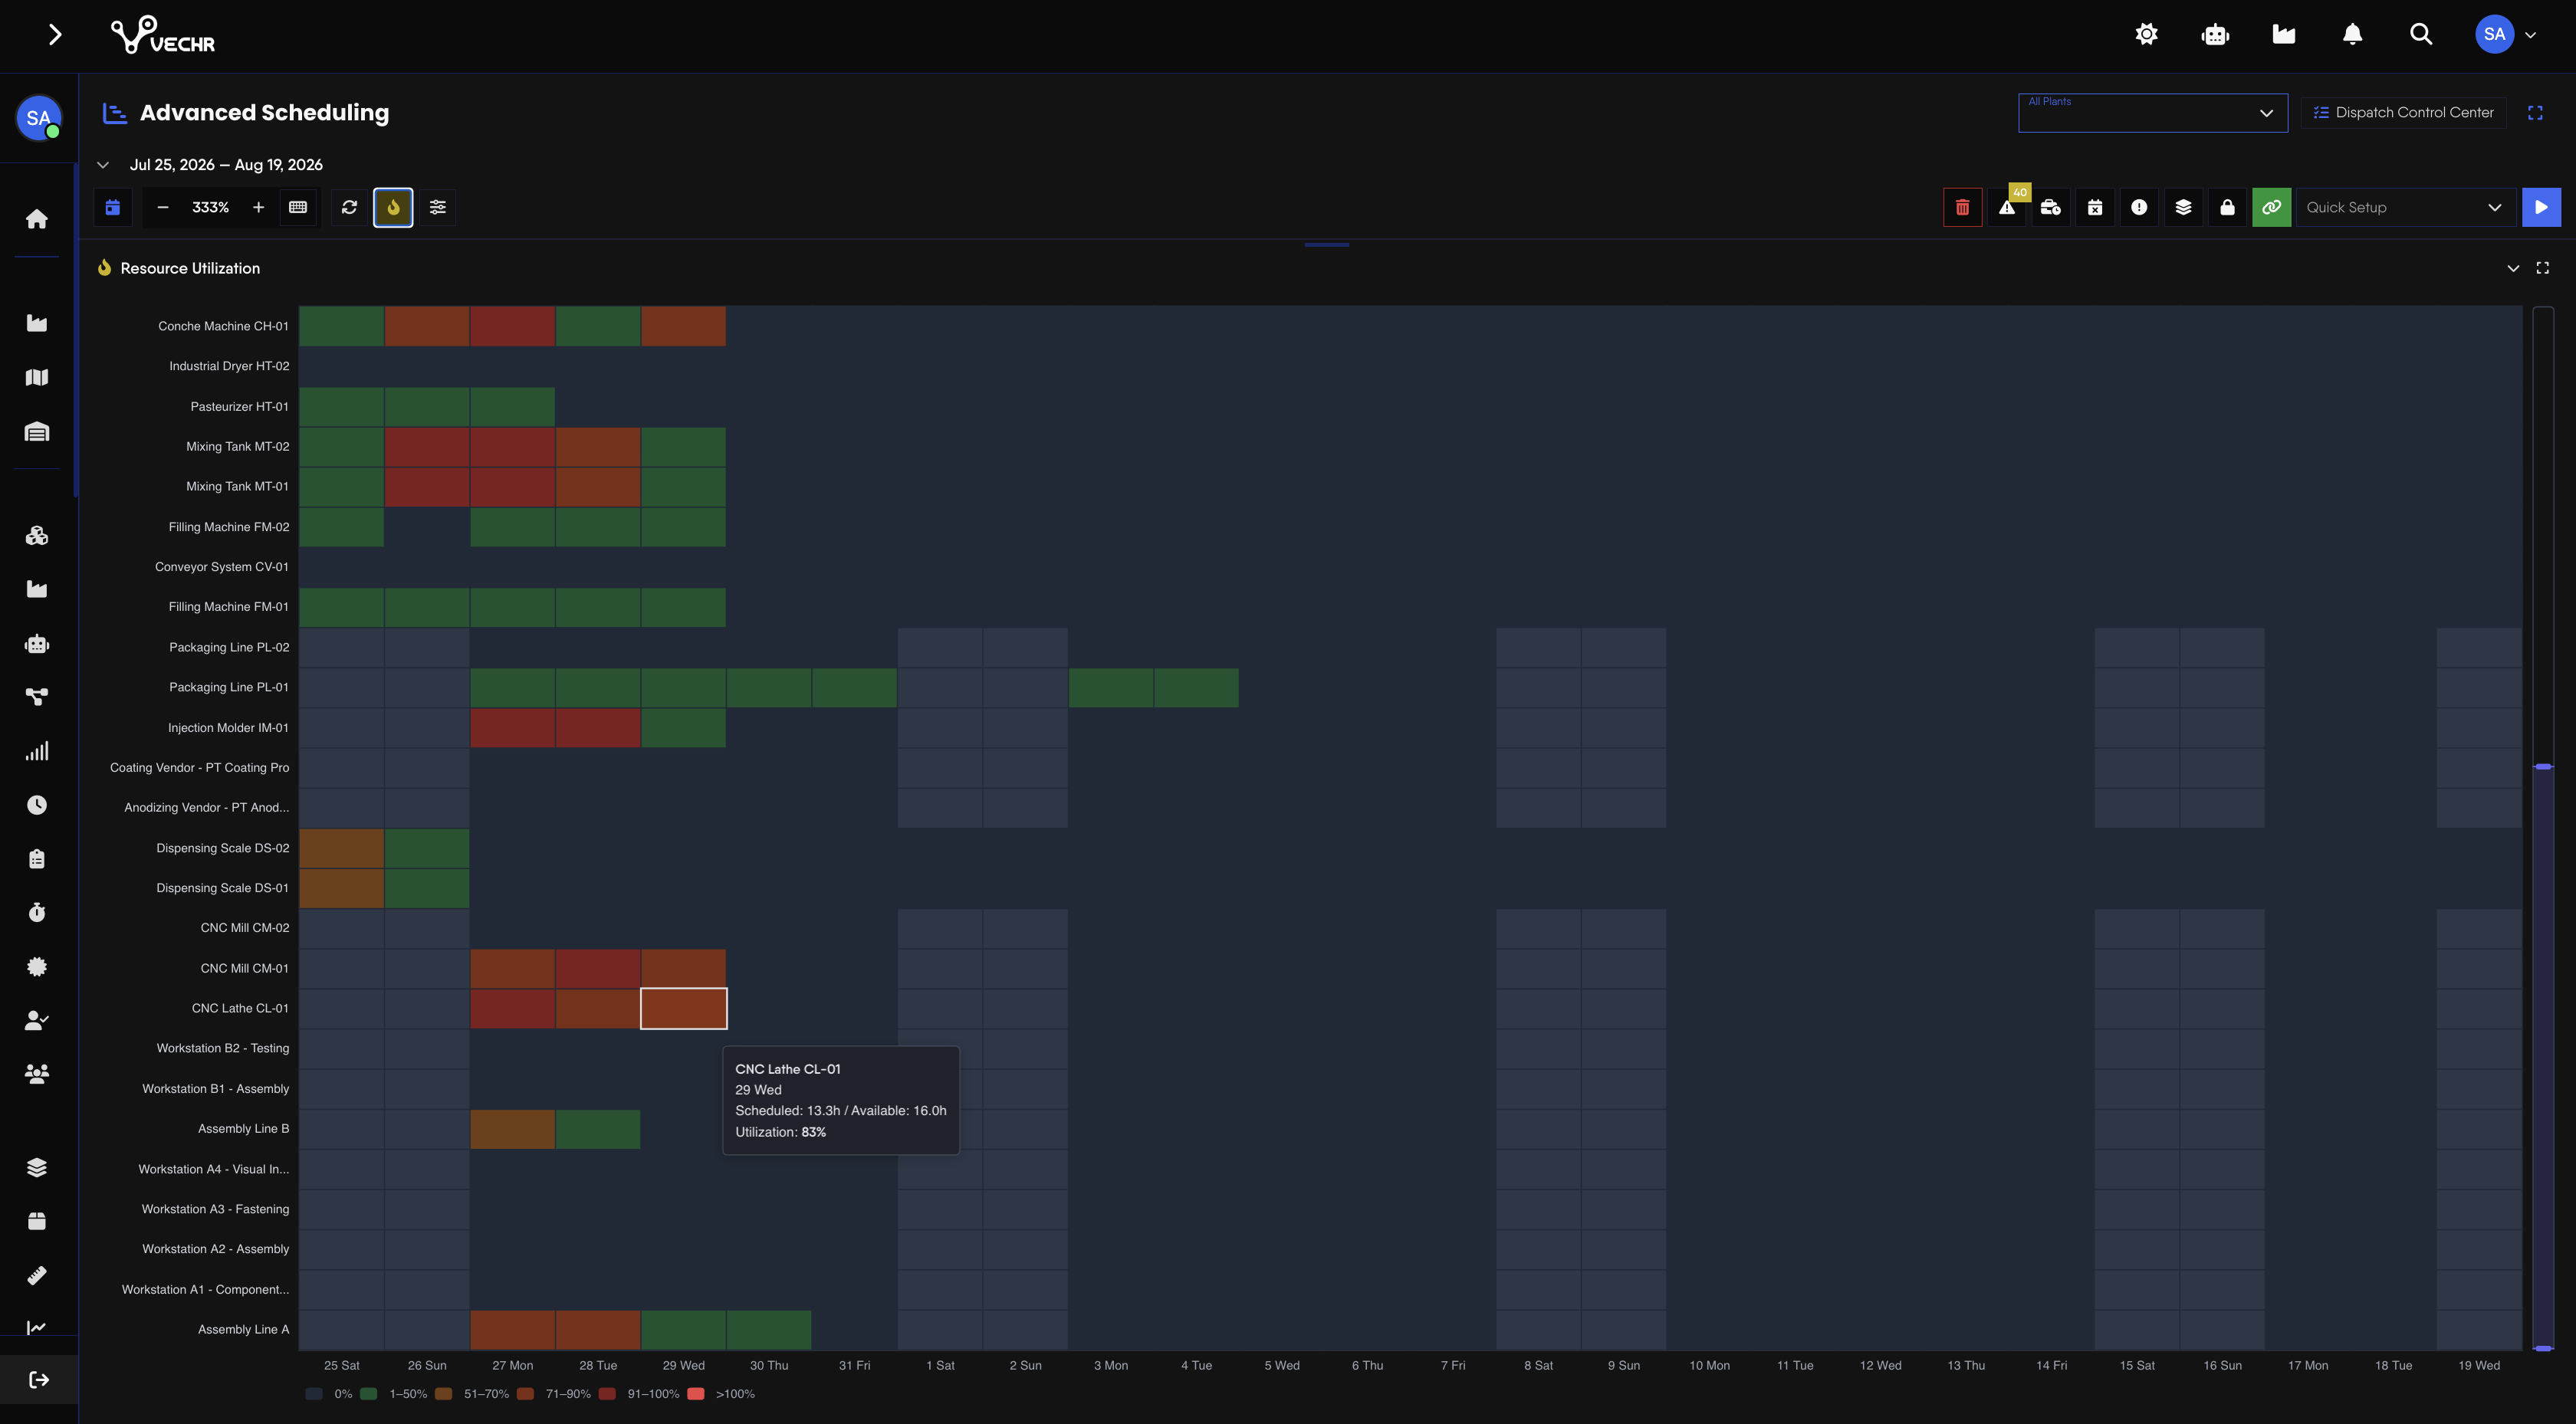2576x1424 pixels.
Task: Open notifications bell
Action: tap(2353, 35)
